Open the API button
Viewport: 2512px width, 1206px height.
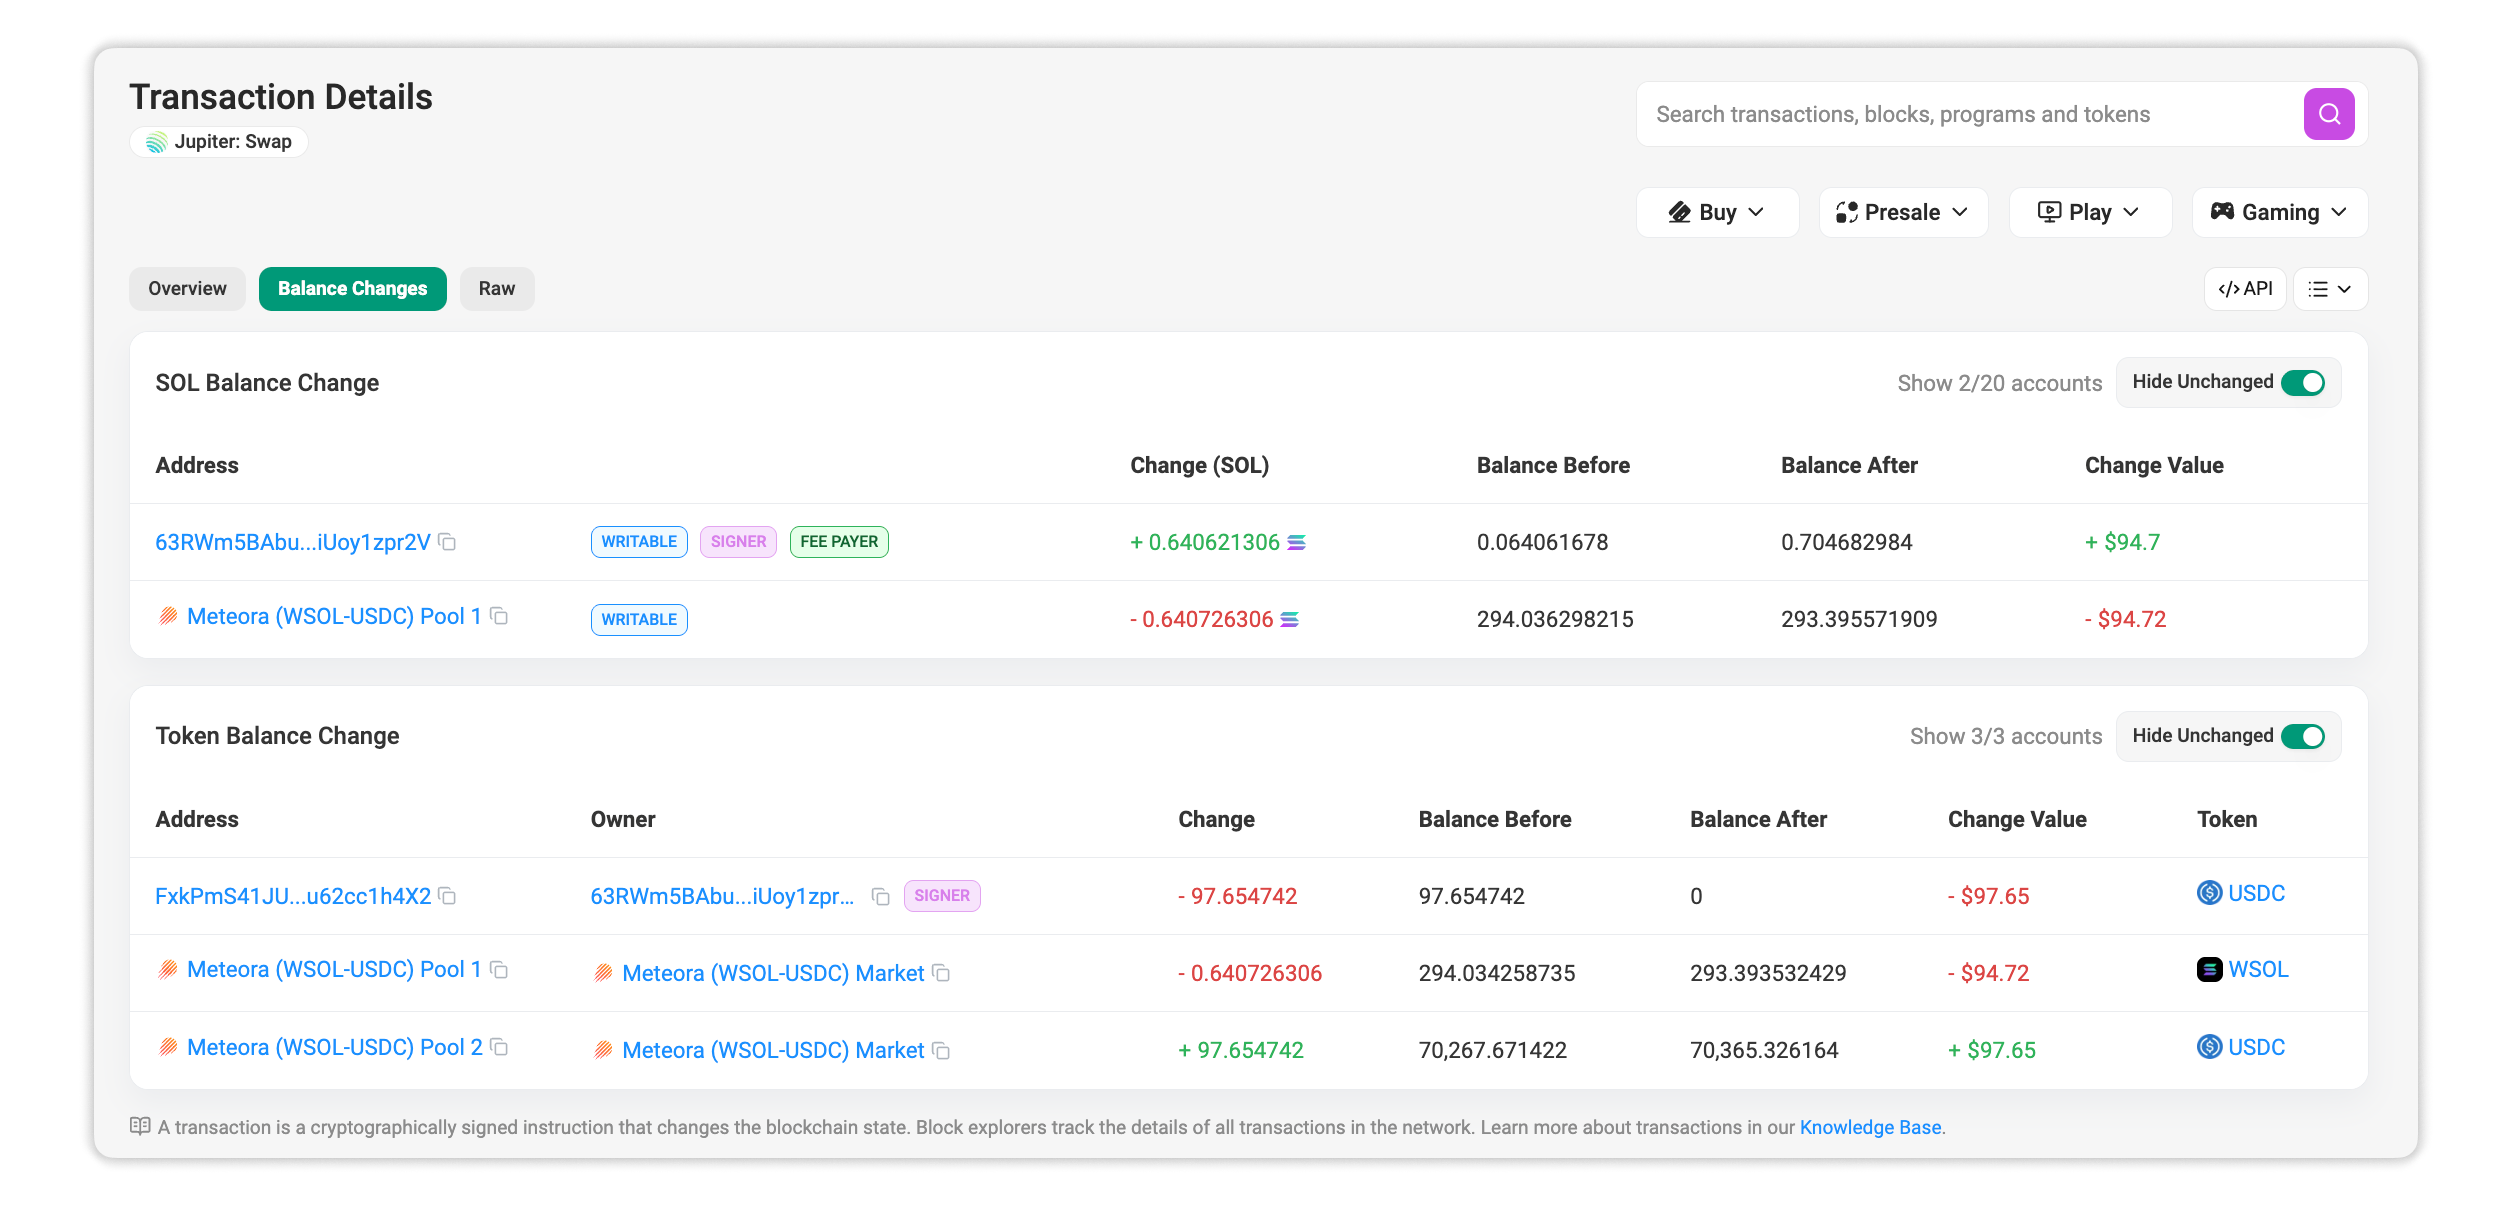(x=2245, y=289)
